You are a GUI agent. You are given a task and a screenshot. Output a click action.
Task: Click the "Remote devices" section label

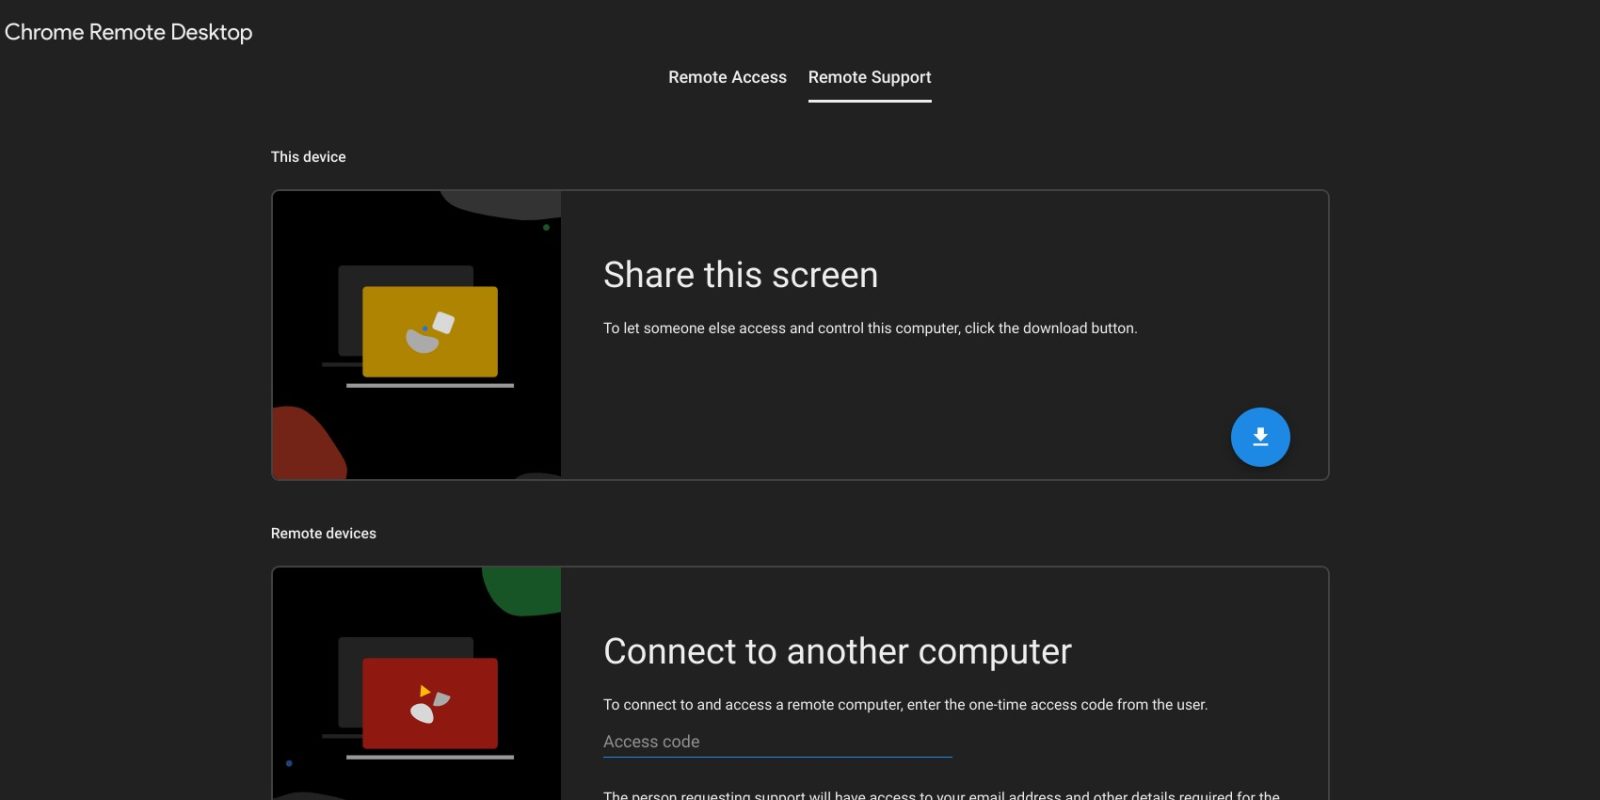point(323,534)
